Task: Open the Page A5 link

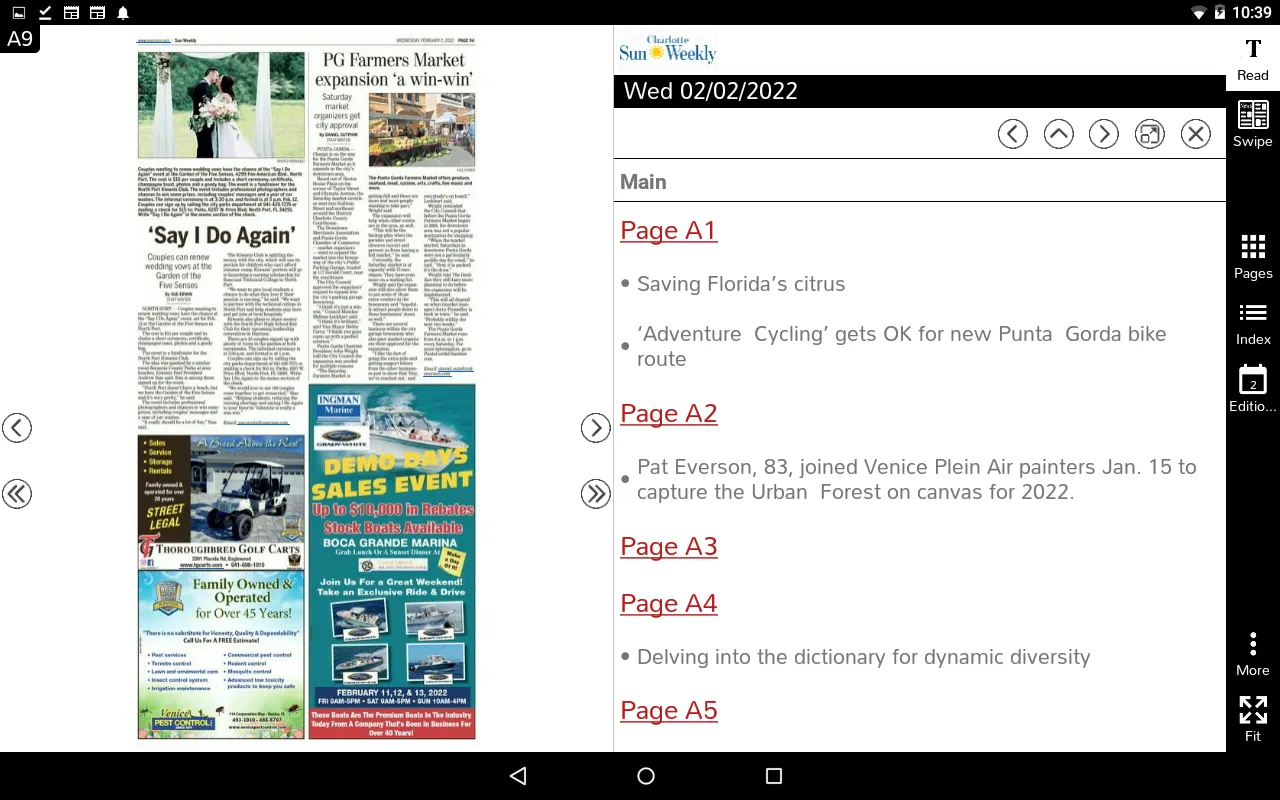Action: pyautogui.click(x=668, y=711)
